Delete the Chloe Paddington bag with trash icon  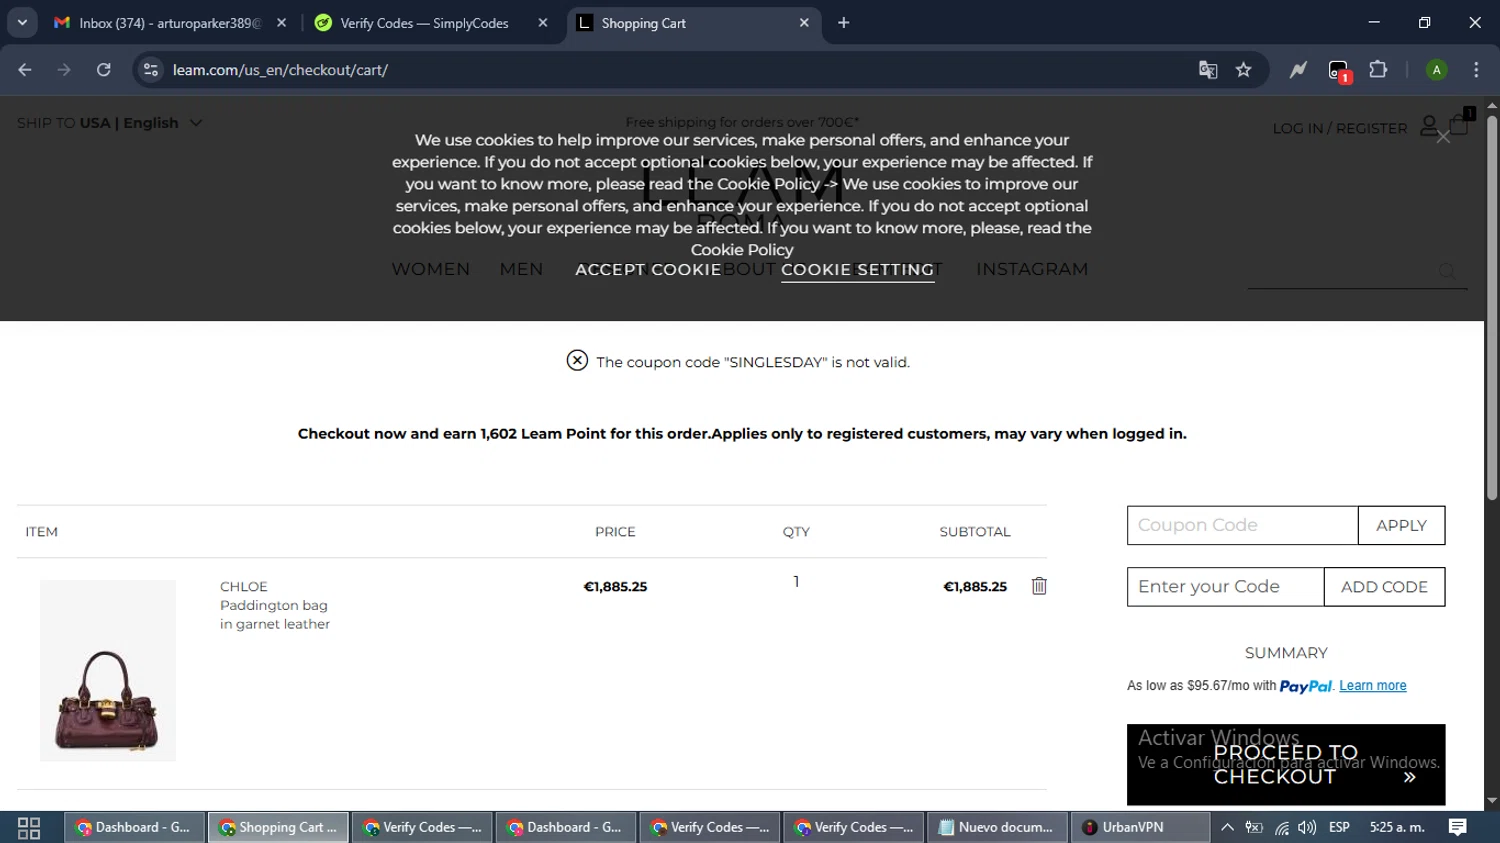(x=1039, y=586)
